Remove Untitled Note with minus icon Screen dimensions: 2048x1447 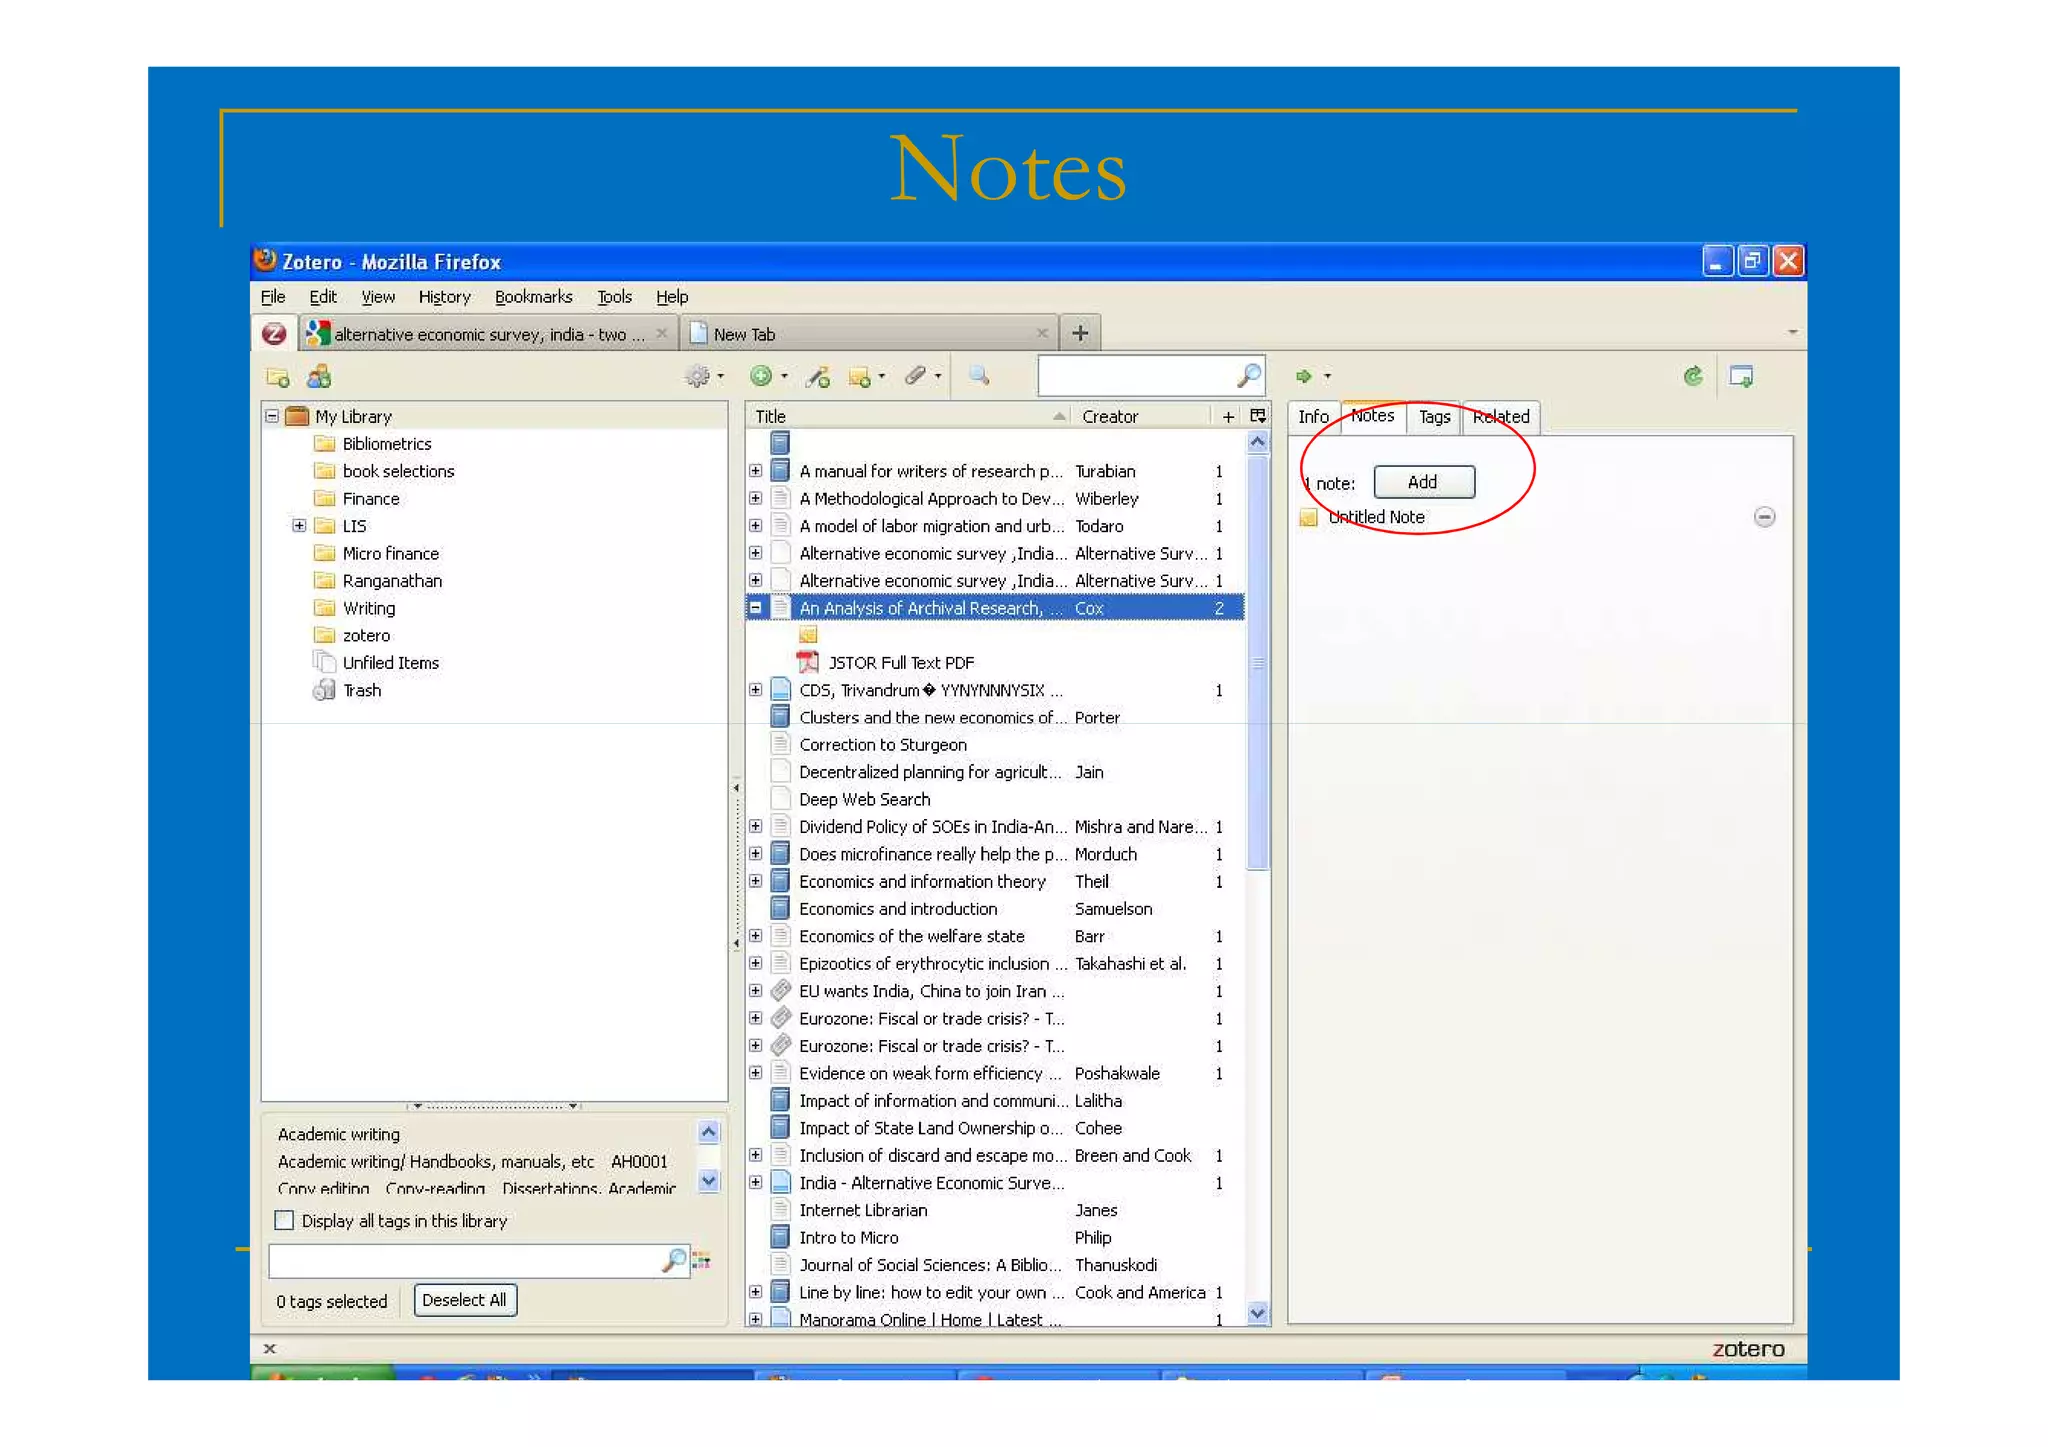[1764, 517]
